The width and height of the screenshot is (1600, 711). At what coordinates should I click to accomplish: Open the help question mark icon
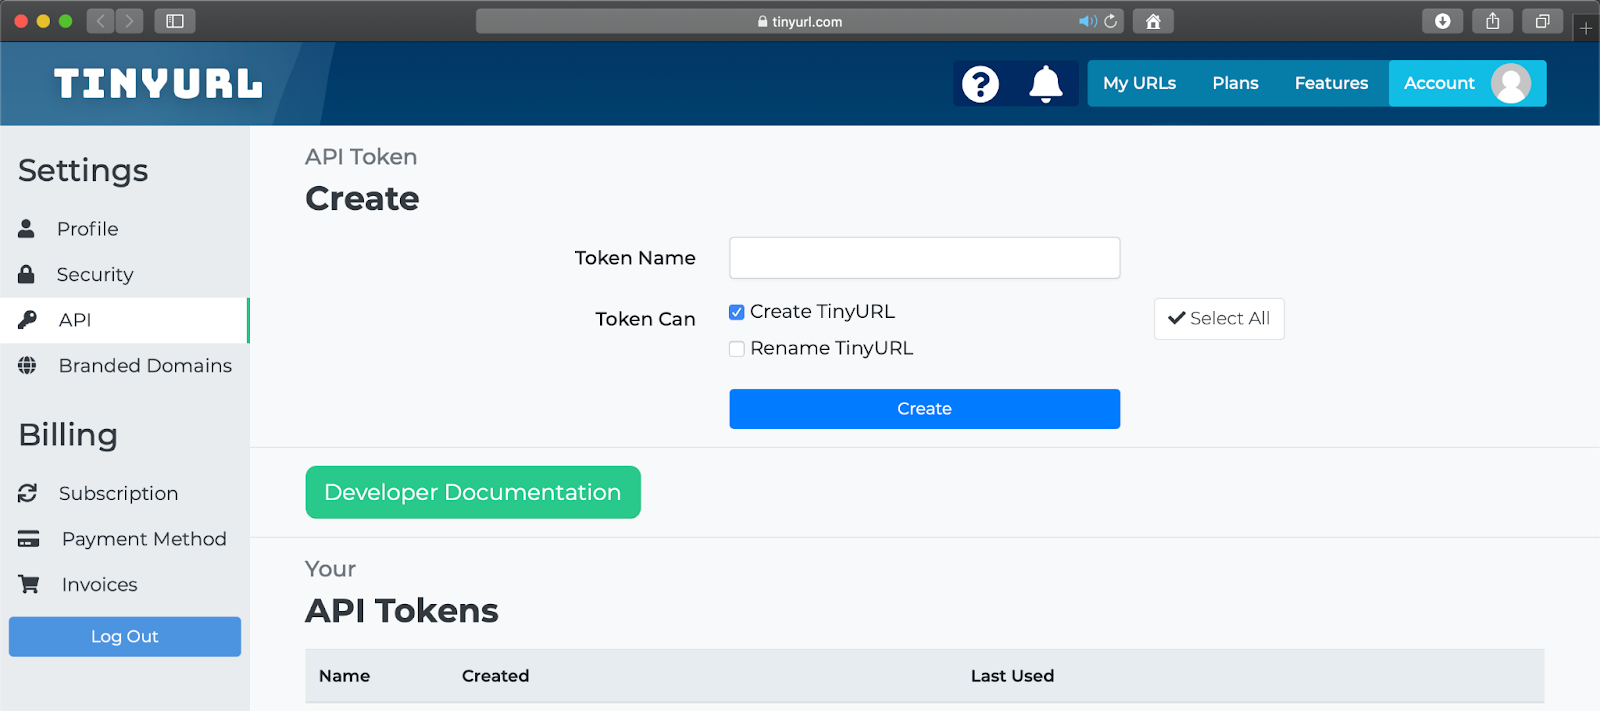[980, 84]
